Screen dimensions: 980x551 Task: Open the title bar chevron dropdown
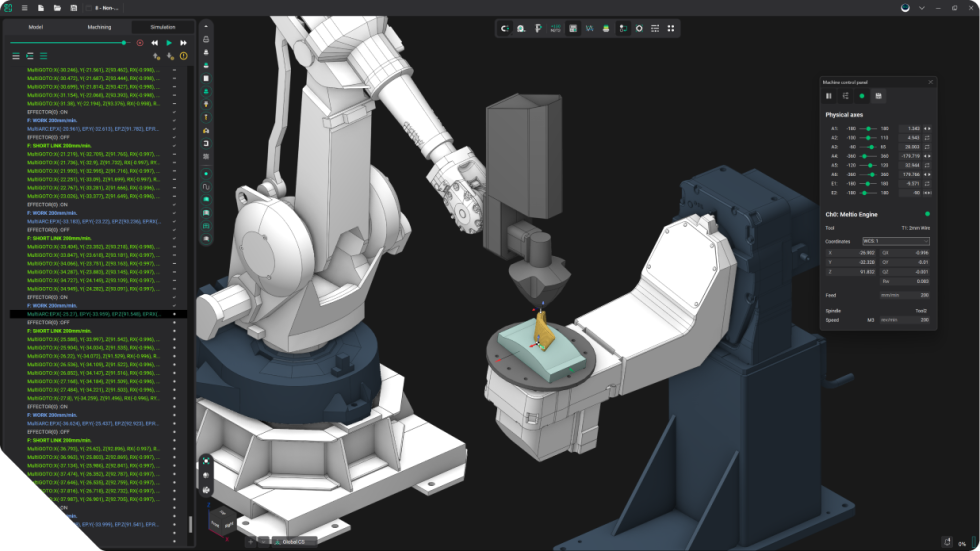tap(921, 8)
